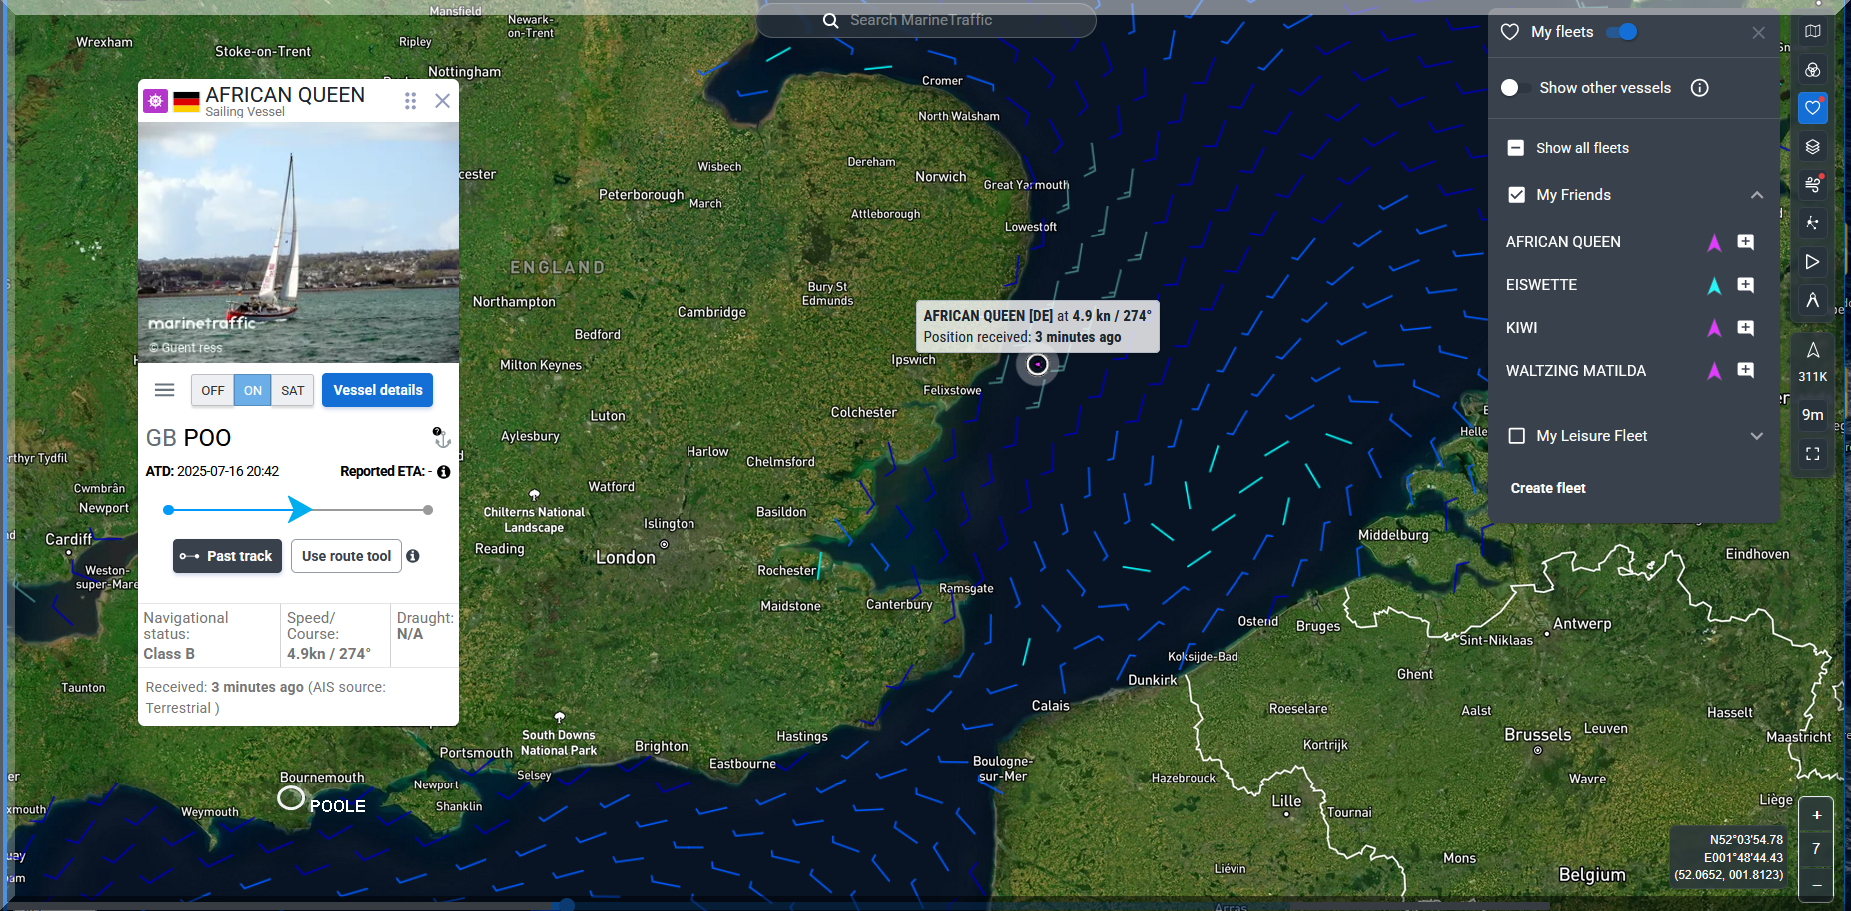Open Vessel details for African Queen
The image size is (1851, 911).
[x=377, y=390]
